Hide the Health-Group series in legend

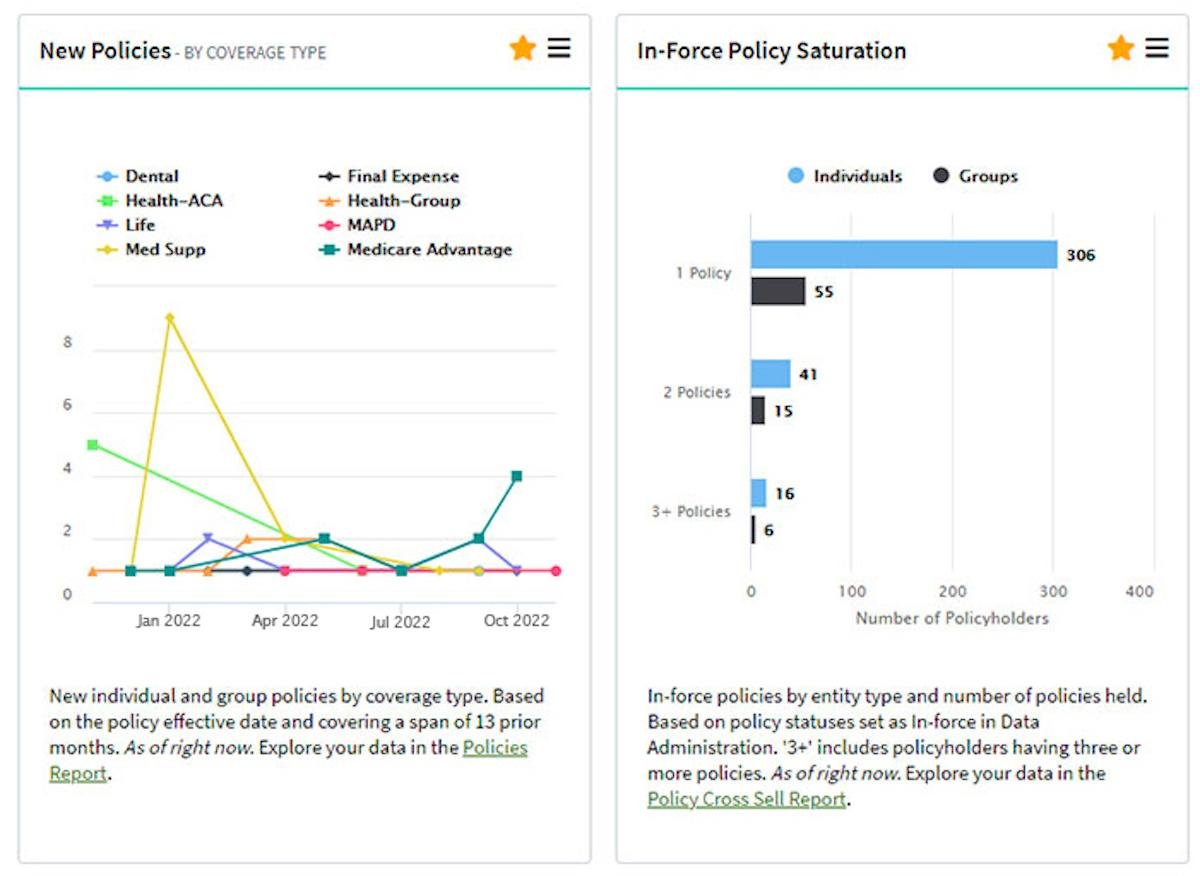[403, 201]
